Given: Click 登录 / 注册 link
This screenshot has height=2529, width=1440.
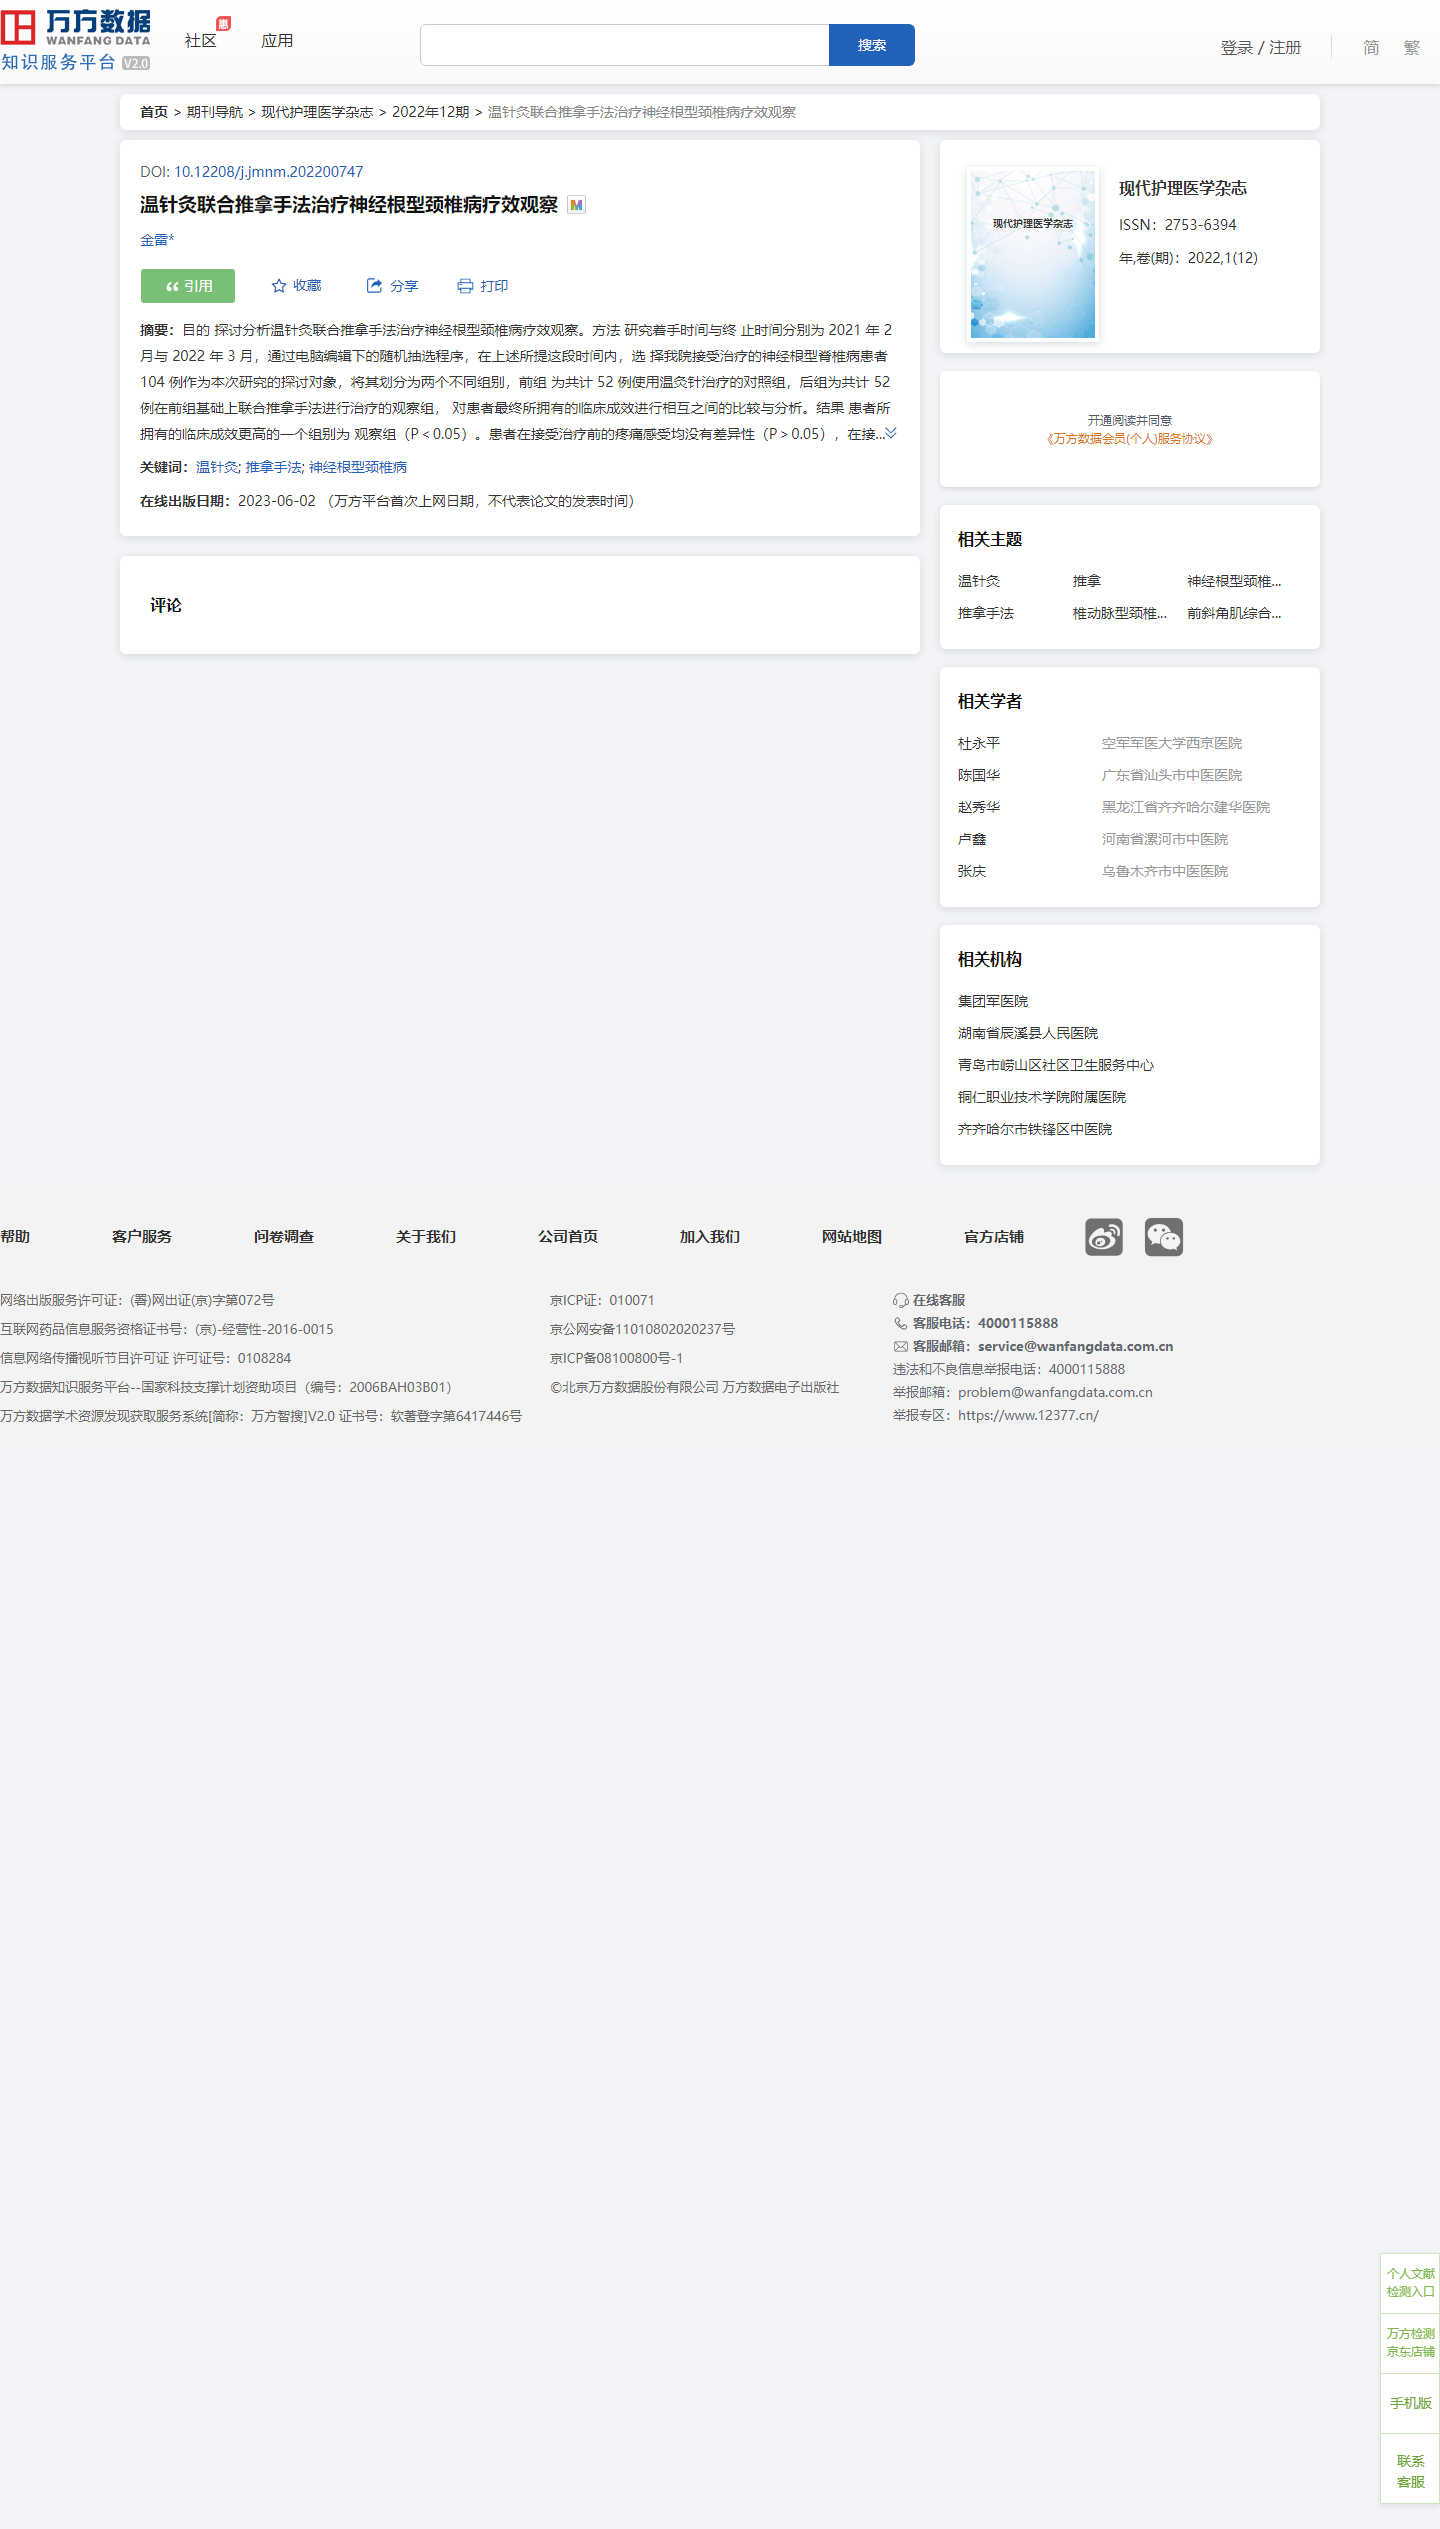Looking at the screenshot, I should point(1261,48).
